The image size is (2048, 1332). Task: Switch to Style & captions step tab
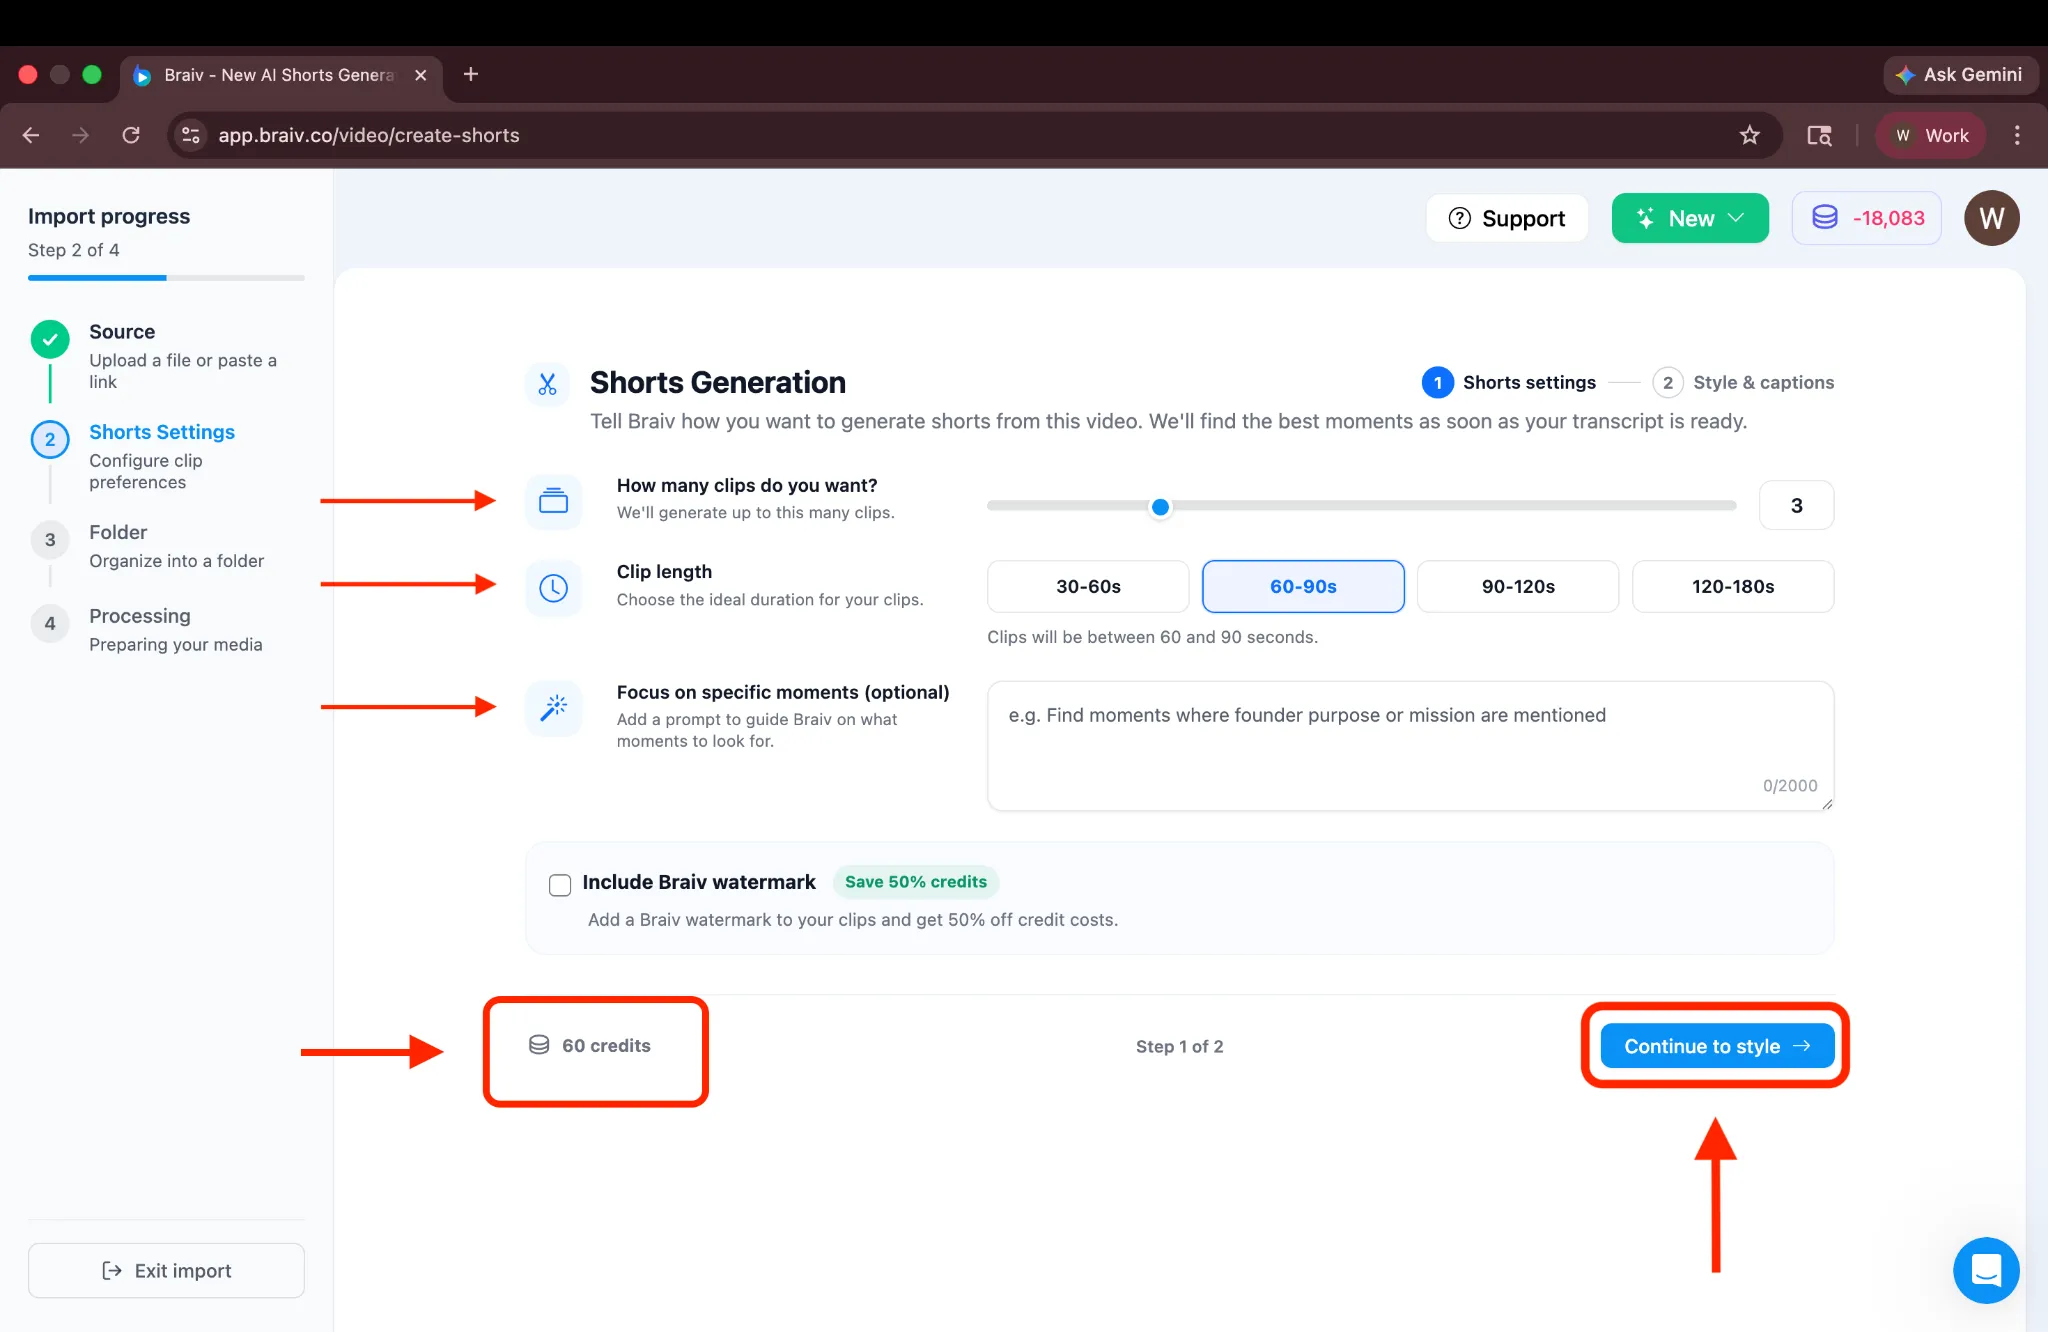click(x=1743, y=382)
